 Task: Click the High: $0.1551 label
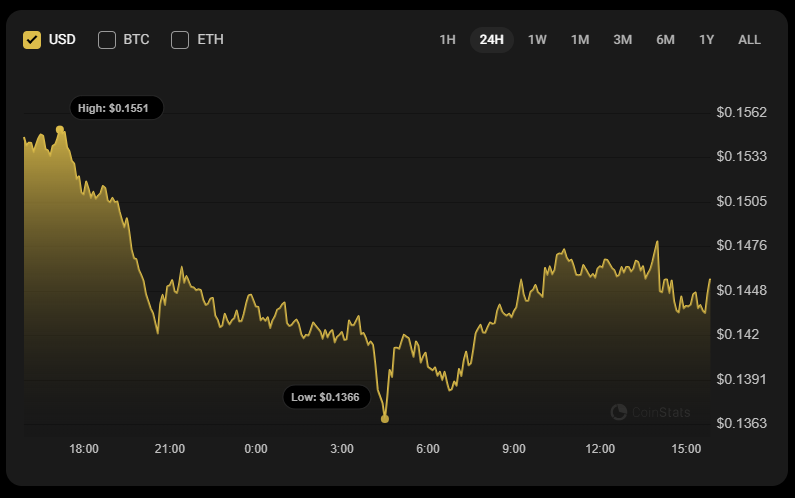[117, 108]
